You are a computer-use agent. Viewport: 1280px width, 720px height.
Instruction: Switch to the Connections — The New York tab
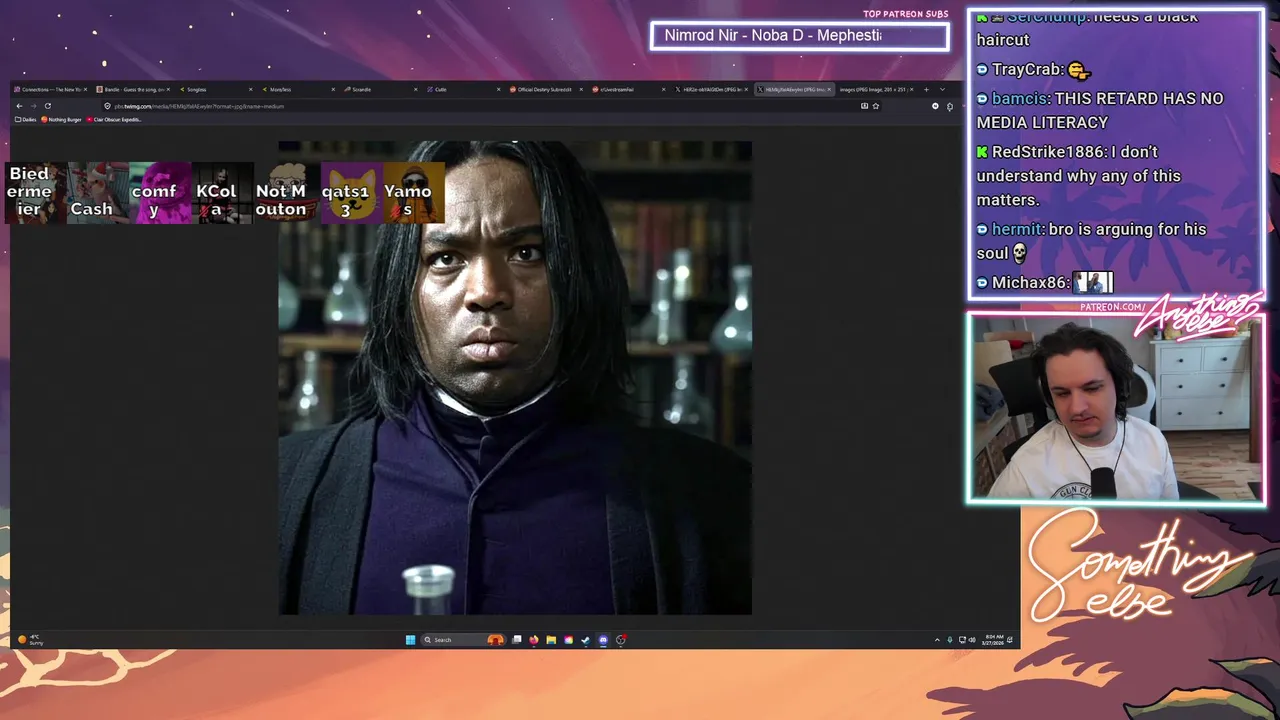(50, 89)
